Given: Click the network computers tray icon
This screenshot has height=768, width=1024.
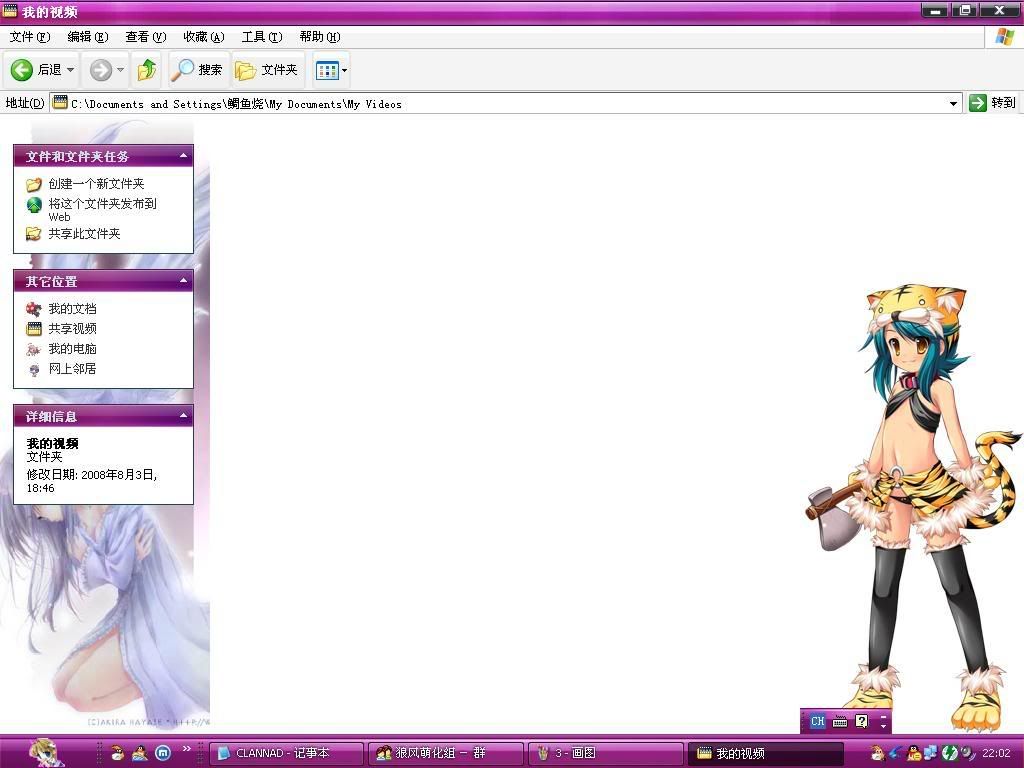Looking at the screenshot, I should (931, 753).
